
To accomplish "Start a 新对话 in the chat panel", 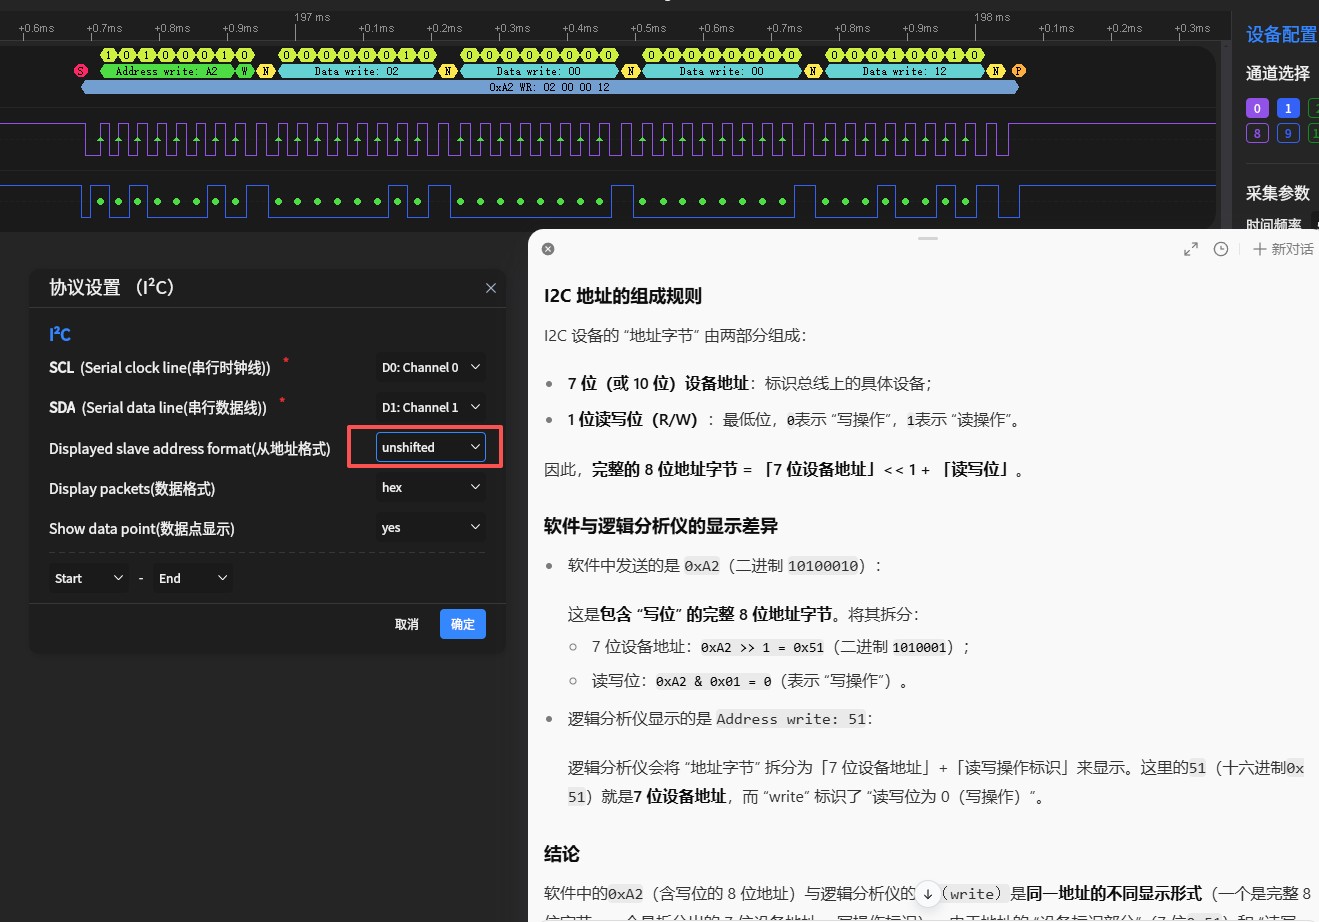I will click(x=1282, y=249).
